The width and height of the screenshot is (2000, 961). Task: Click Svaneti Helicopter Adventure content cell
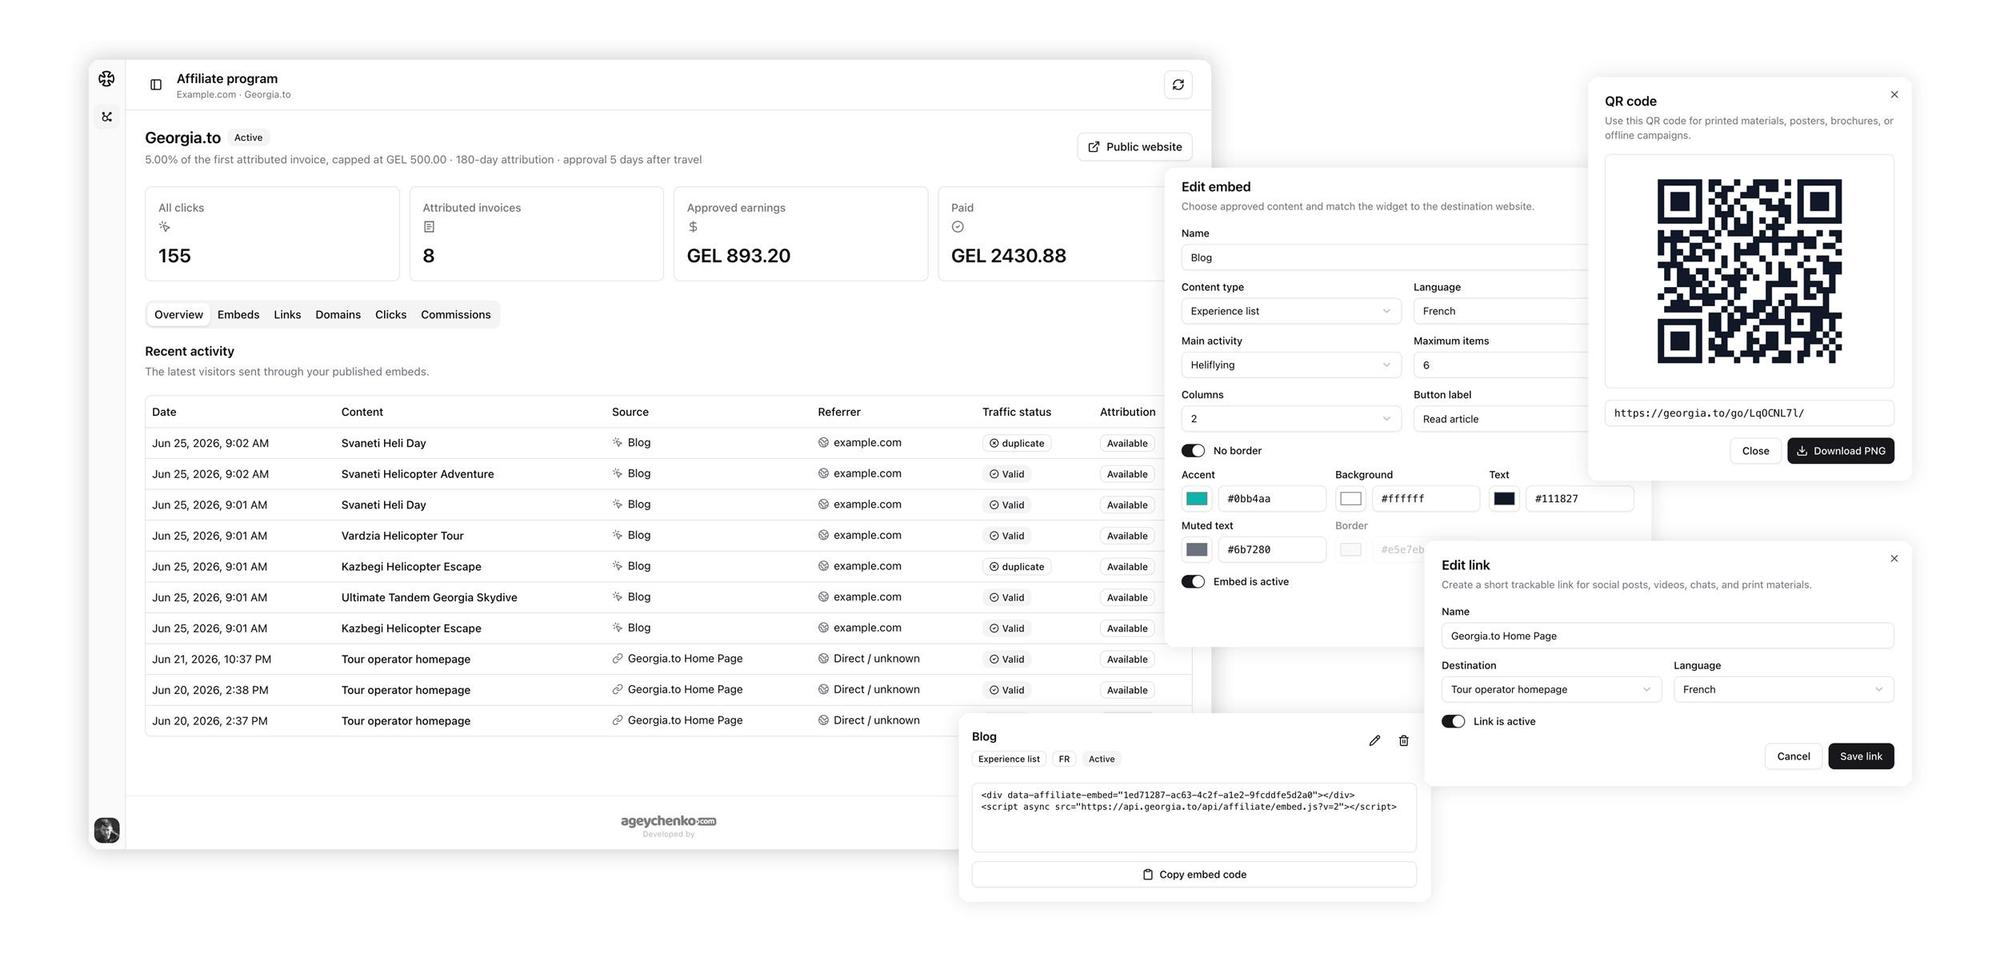coord(417,474)
